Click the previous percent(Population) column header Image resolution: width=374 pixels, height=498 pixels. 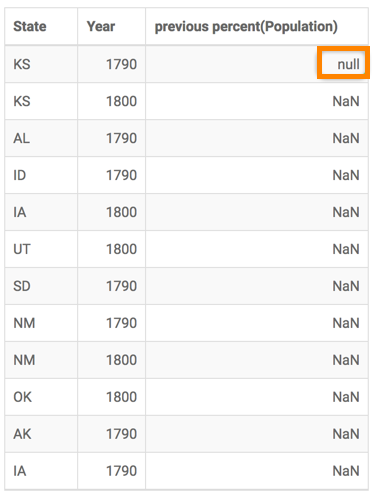click(257, 26)
